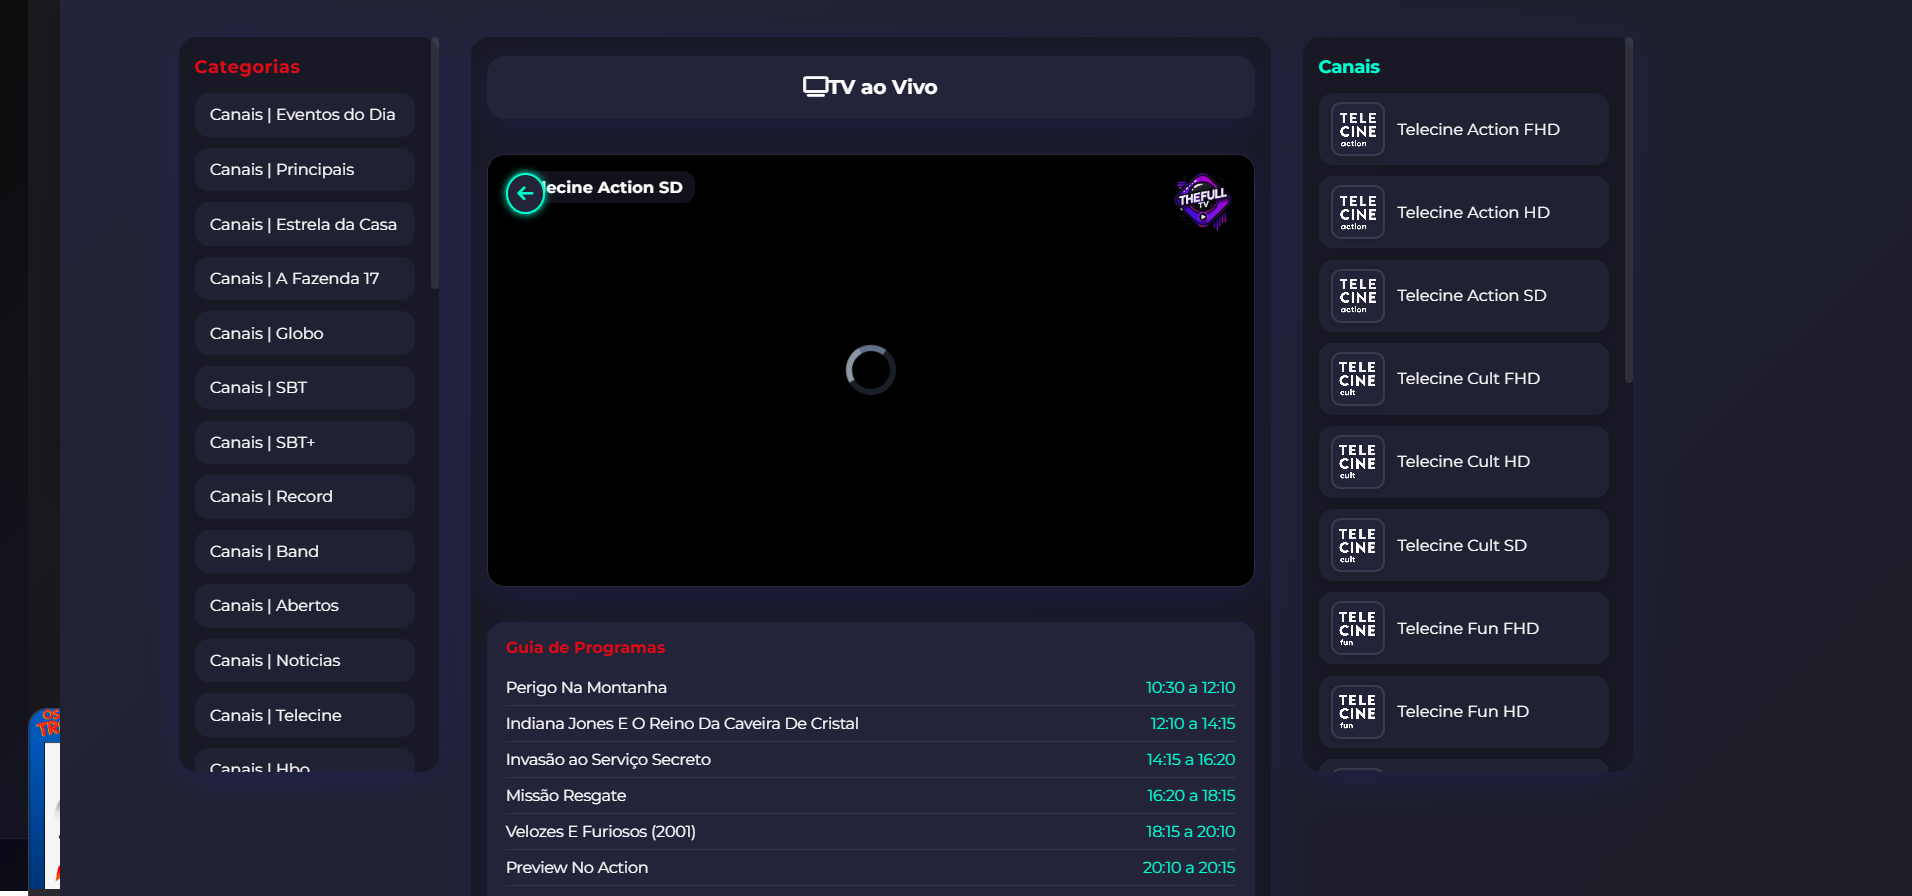This screenshot has height=896, width=1912.
Task: Open the Canais | Noticias category
Action: (305, 660)
